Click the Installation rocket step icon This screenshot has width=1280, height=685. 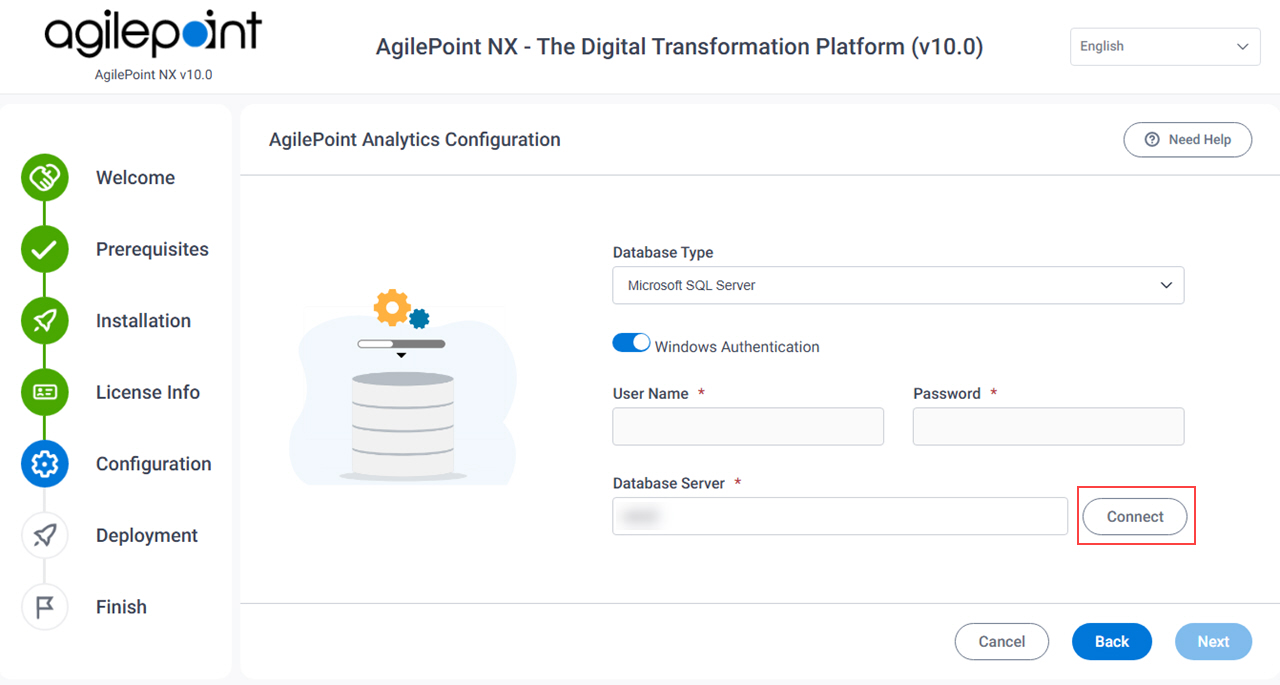pyautogui.click(x=45, y=321)
